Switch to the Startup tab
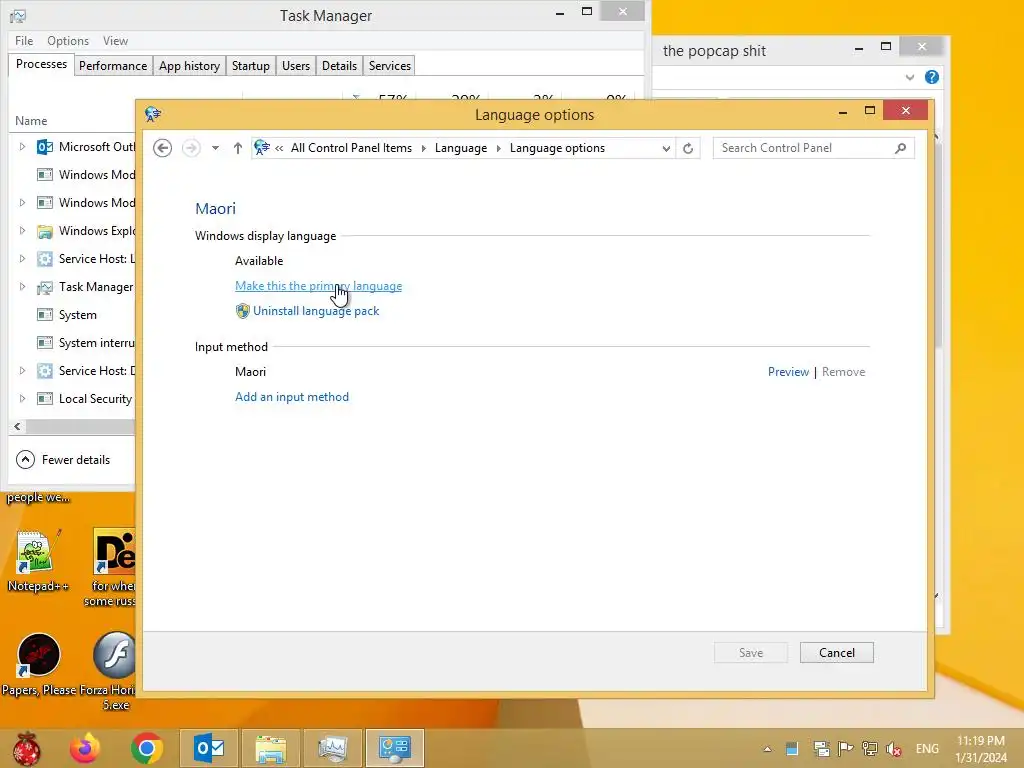This screenshot has height=768, width=1024. [x=251, y=66]
